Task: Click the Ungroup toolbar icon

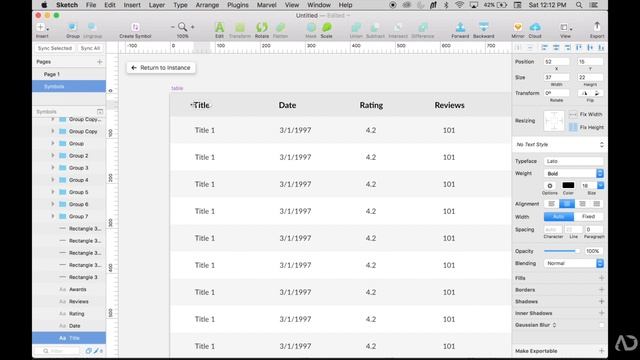Action: 92,27
